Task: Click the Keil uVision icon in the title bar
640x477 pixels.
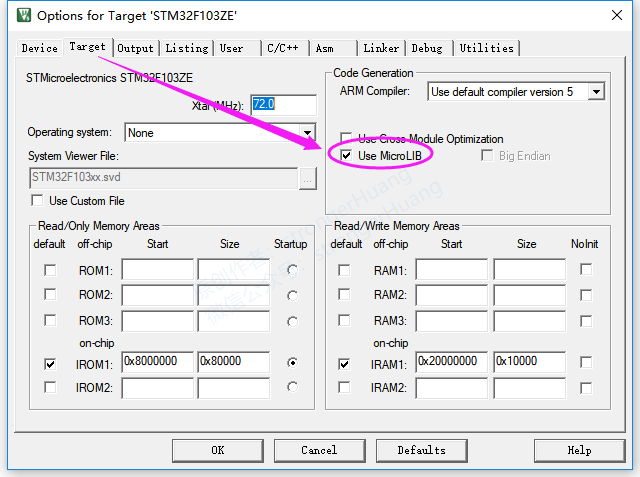Action: point(24,15)
